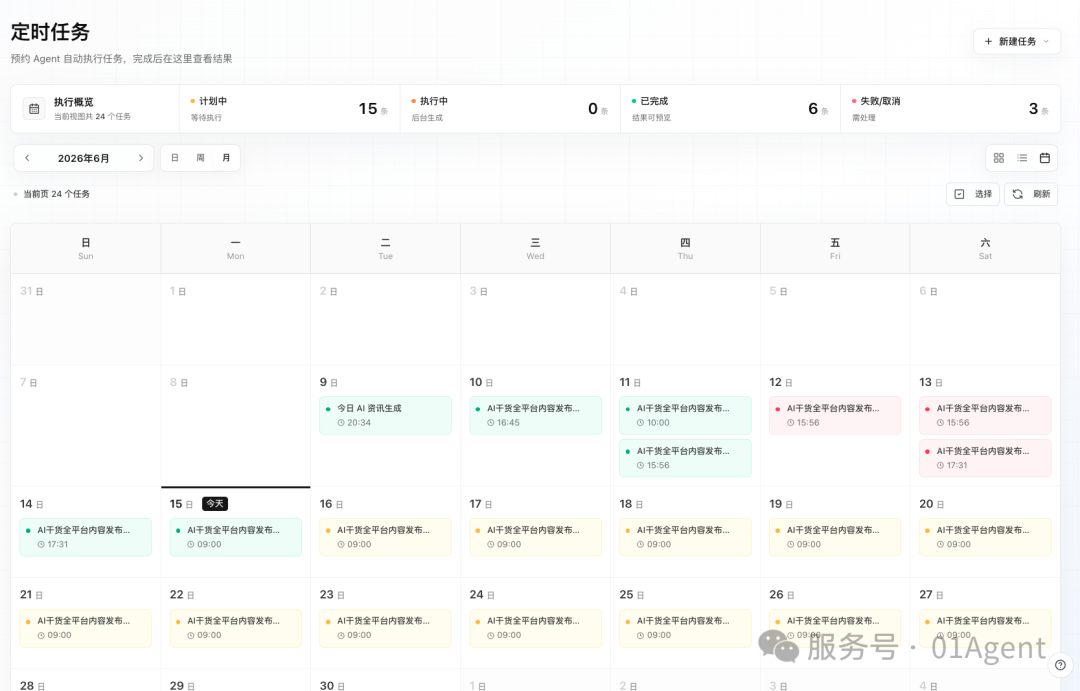The image size is (1080, 691).
Task: Switch to 周 week view tab
Action: (200, 158)
